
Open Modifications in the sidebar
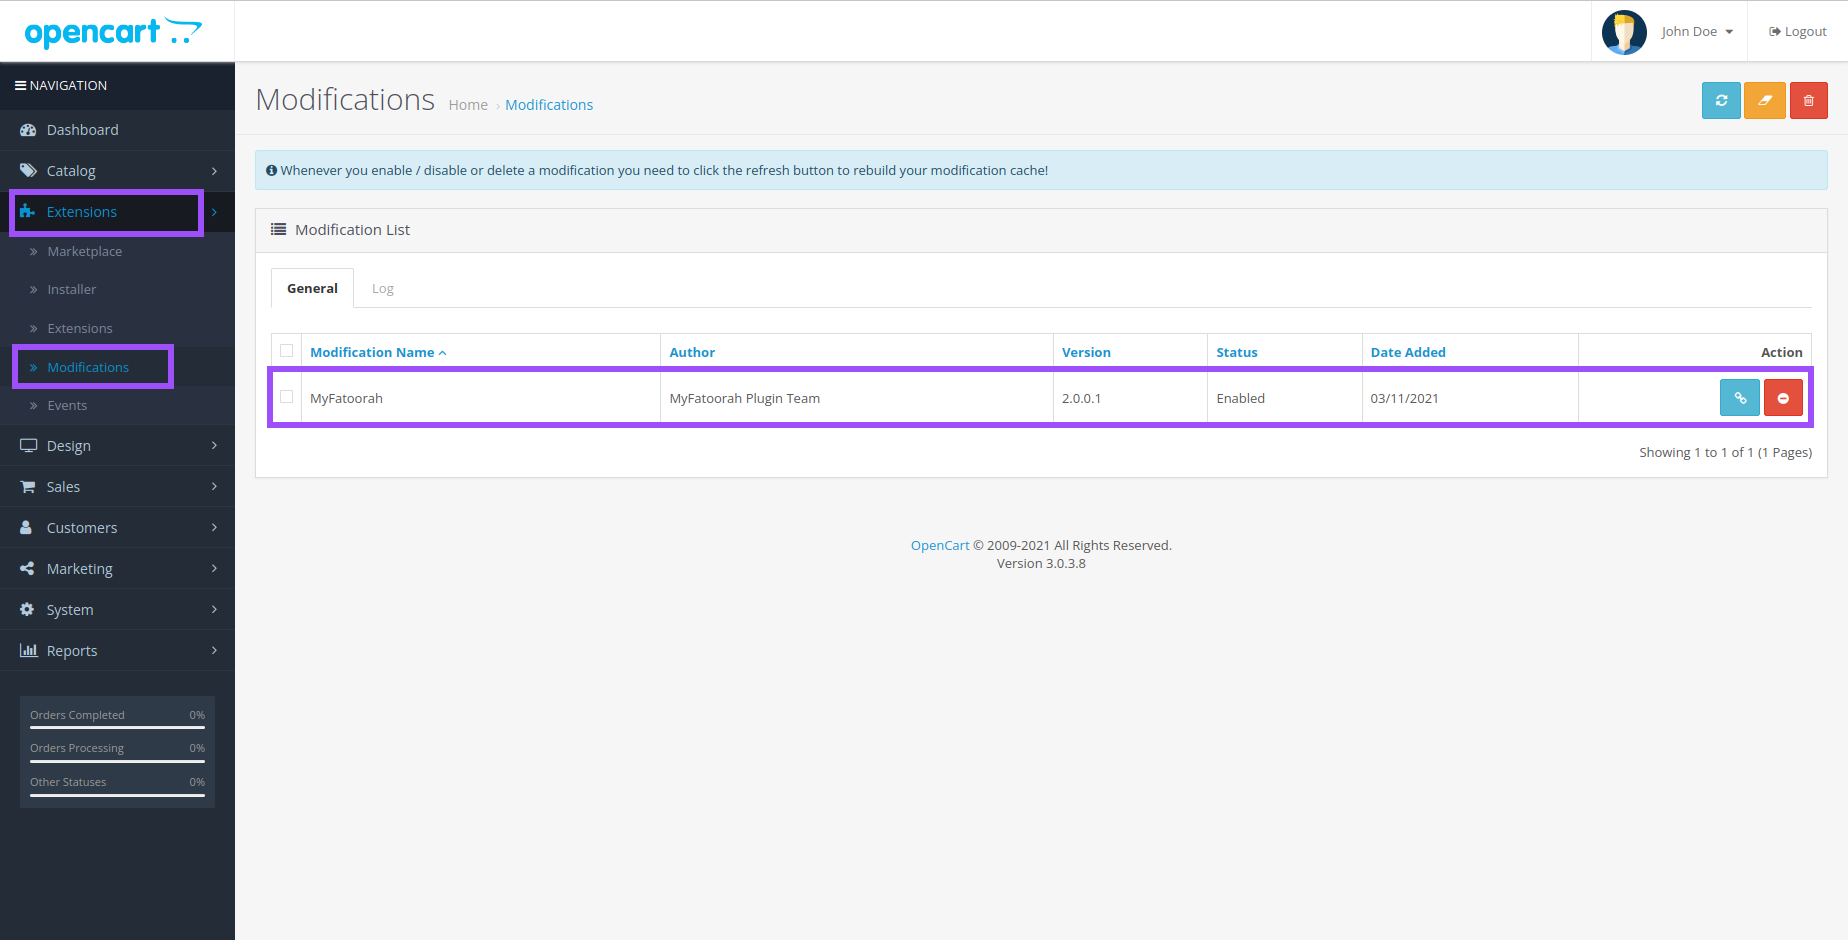click(x=88, y=368)
